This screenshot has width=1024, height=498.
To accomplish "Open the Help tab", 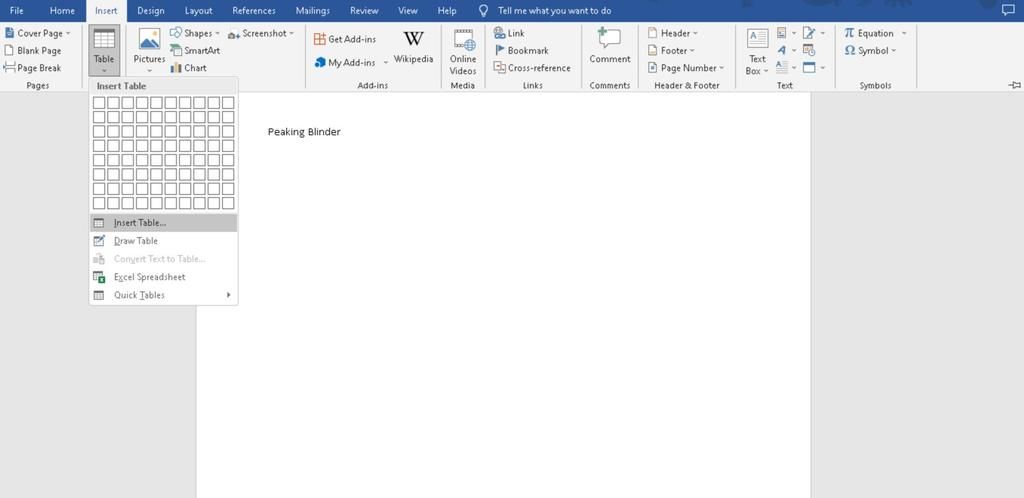I will point(447,10).
